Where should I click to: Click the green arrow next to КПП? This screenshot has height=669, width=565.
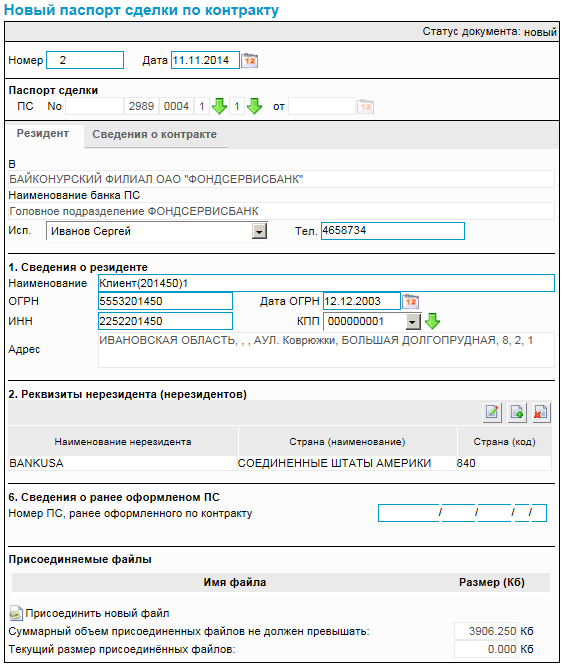coord(432,321)
